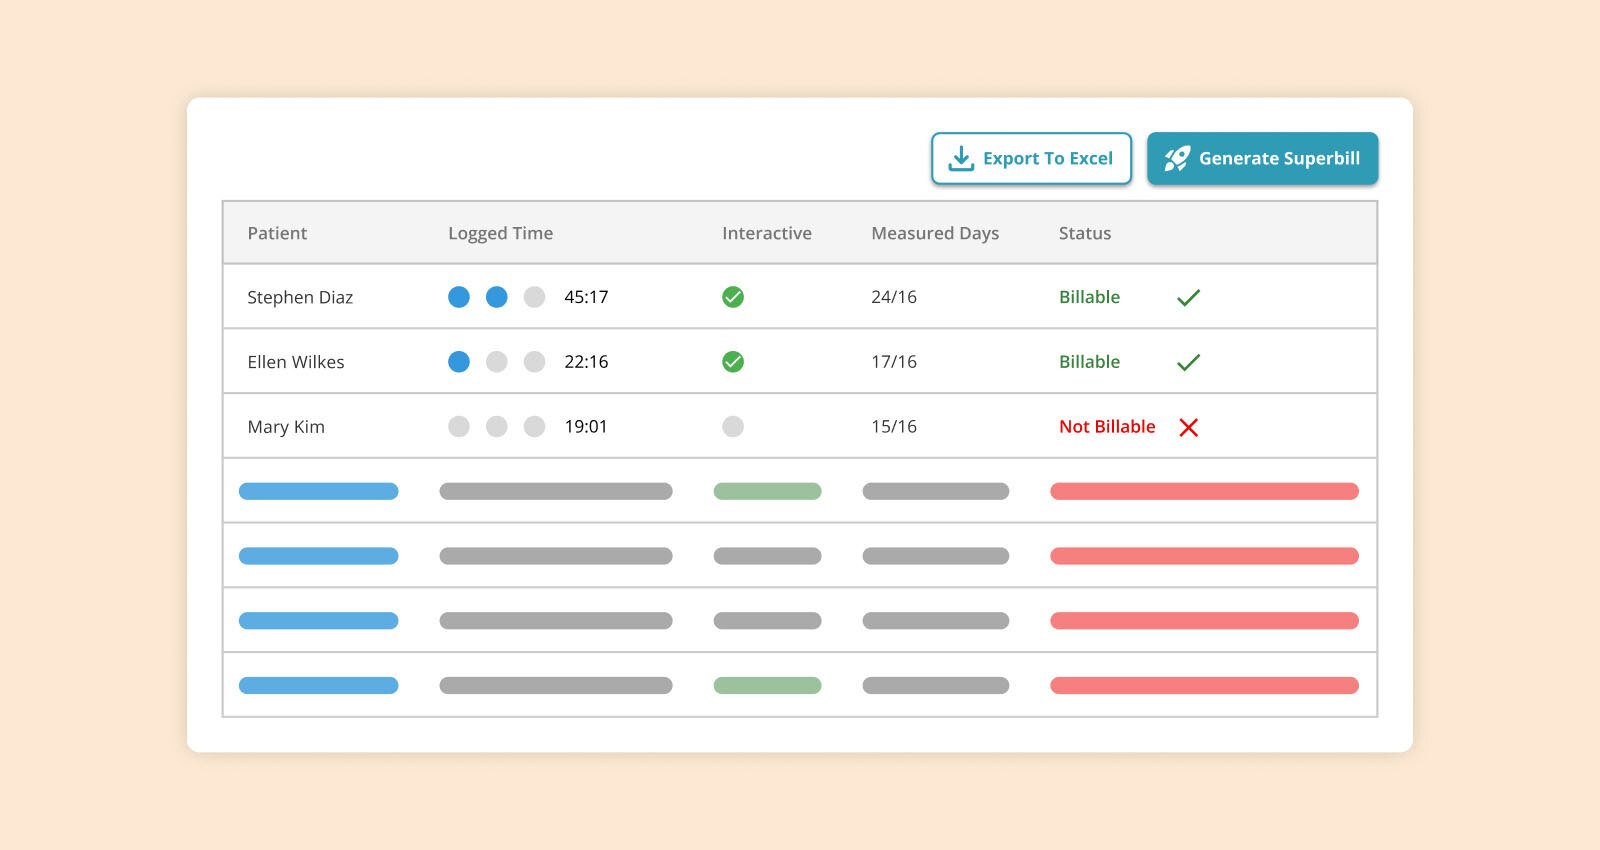This screenshot has height=850, width=1600.
Task: Click measured days value 17/16
Action: tap(894, 362)
